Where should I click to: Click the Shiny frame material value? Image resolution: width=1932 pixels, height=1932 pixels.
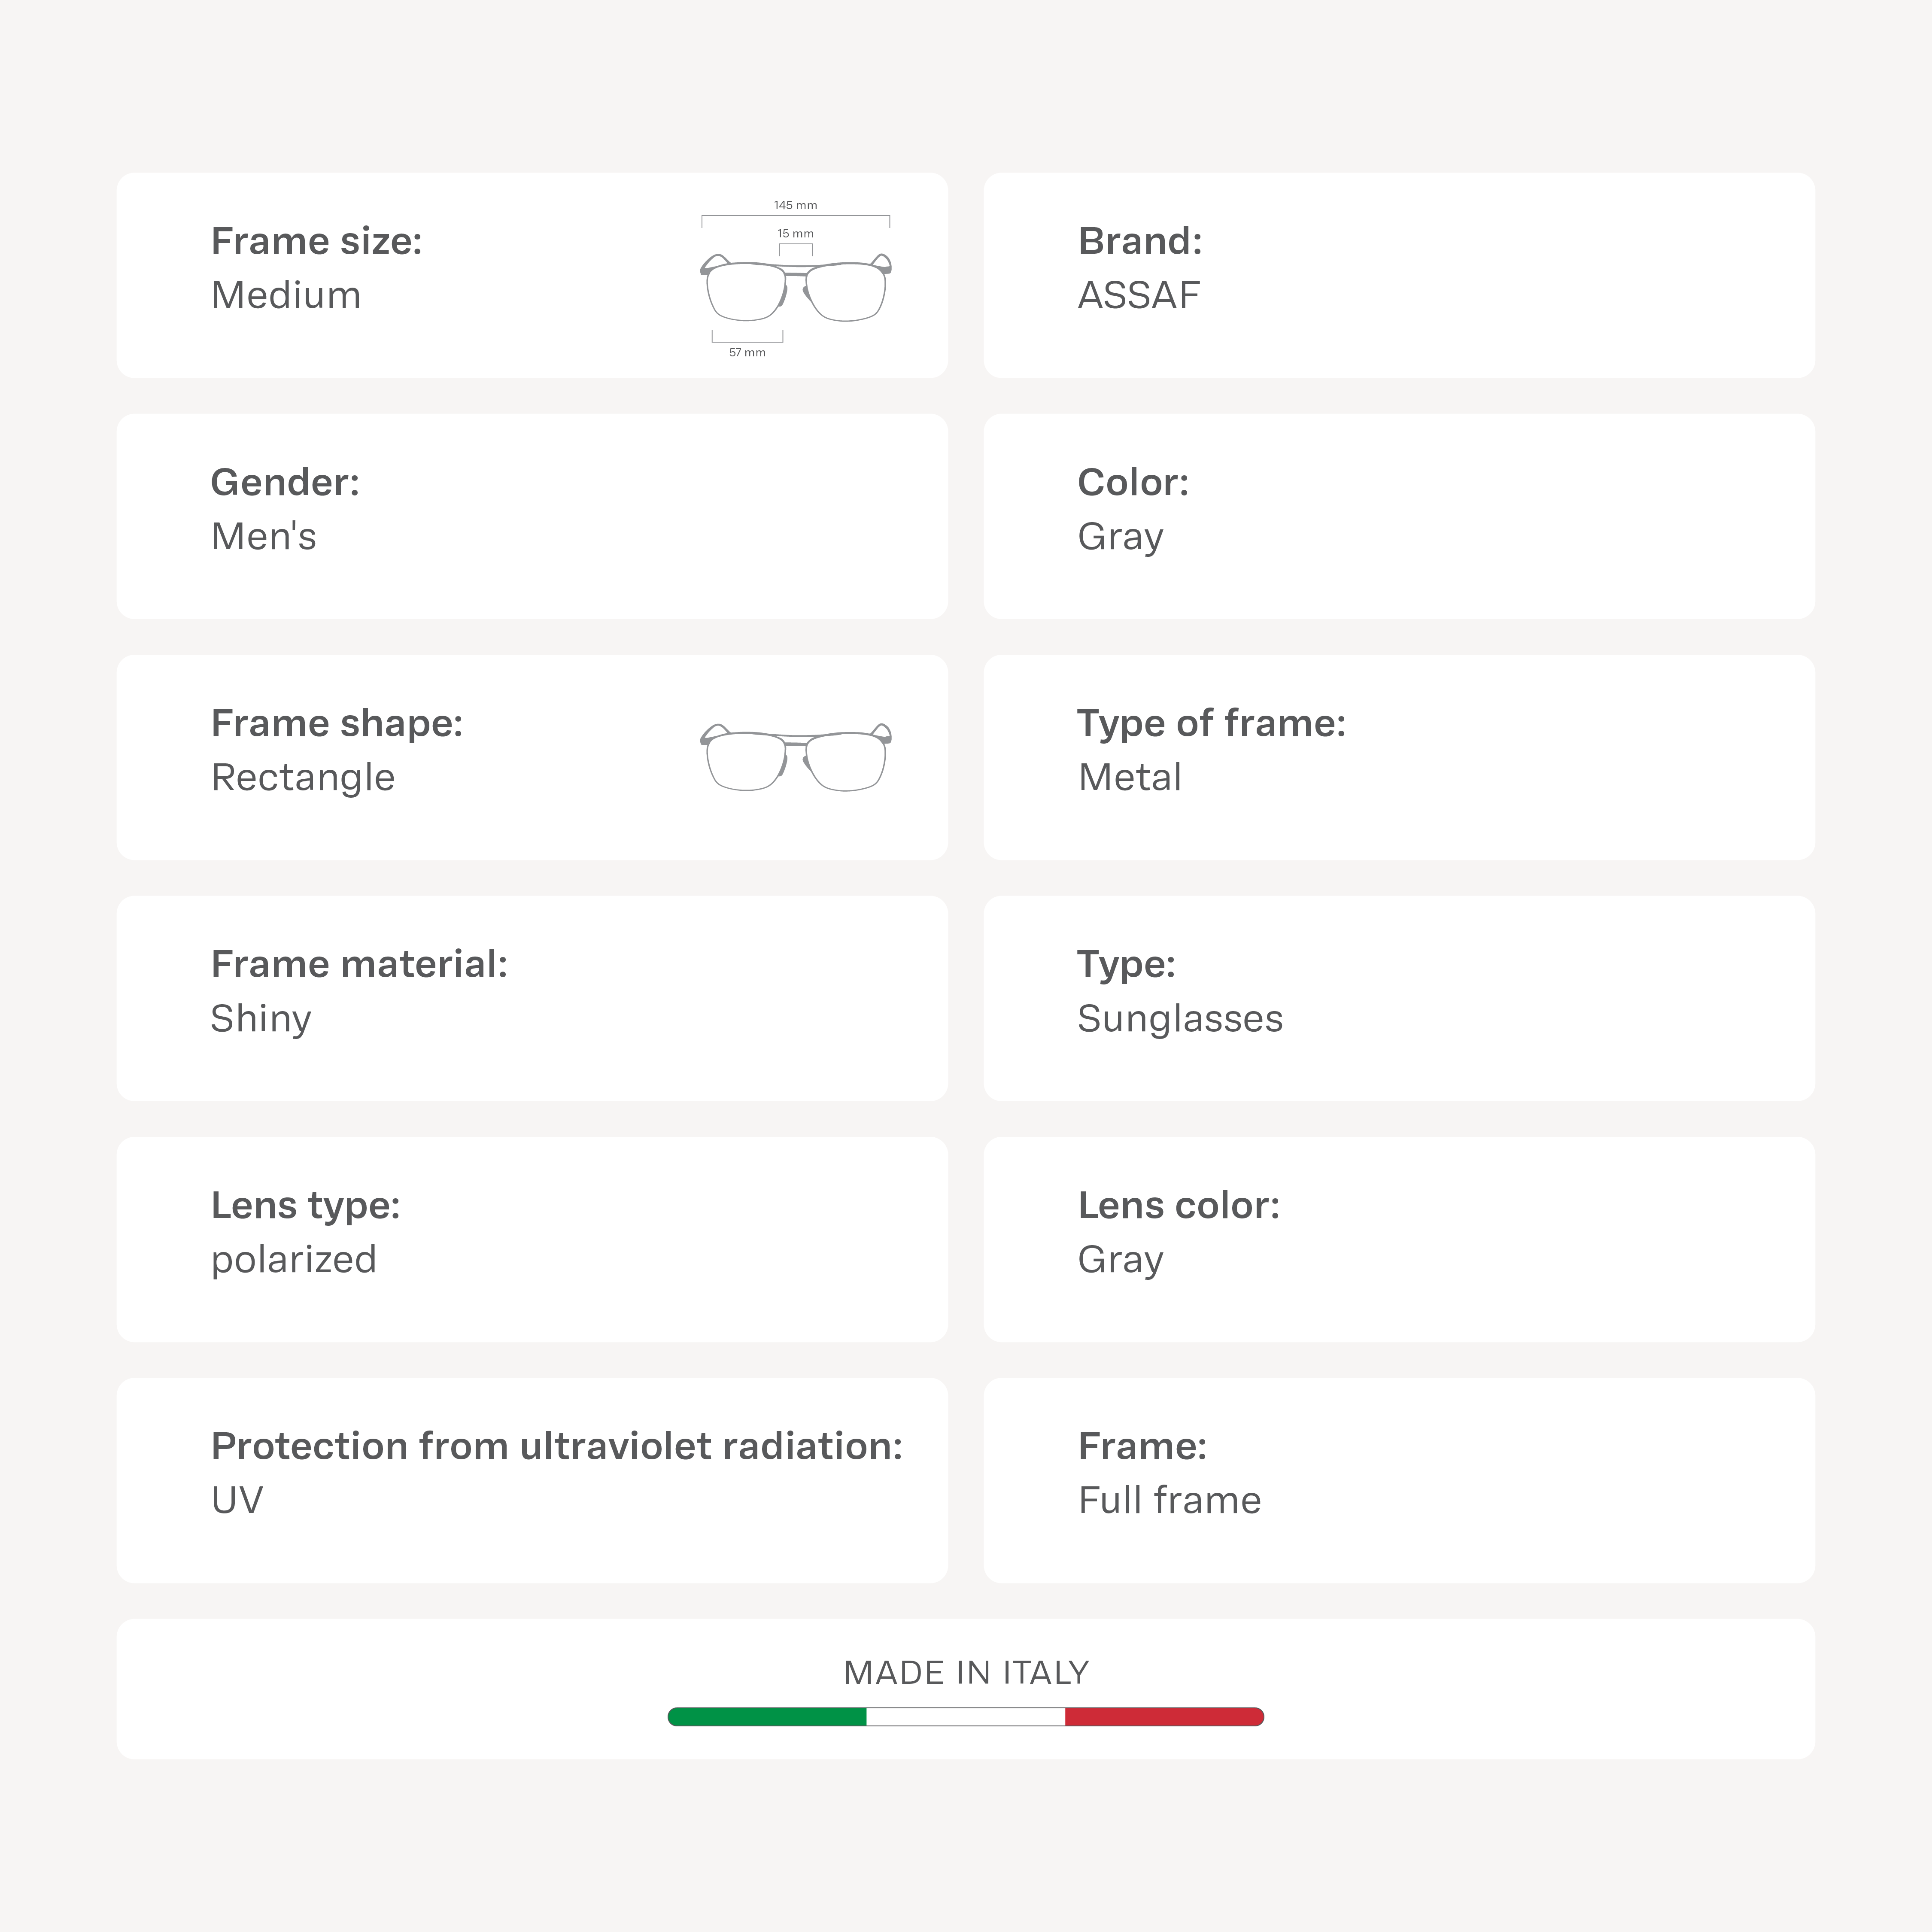click(261, 1018)
